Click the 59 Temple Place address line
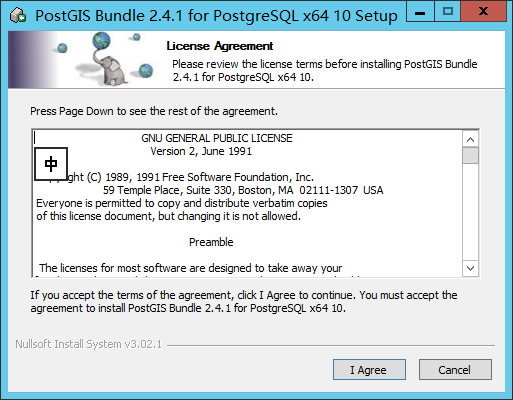 tap(243, 190)
